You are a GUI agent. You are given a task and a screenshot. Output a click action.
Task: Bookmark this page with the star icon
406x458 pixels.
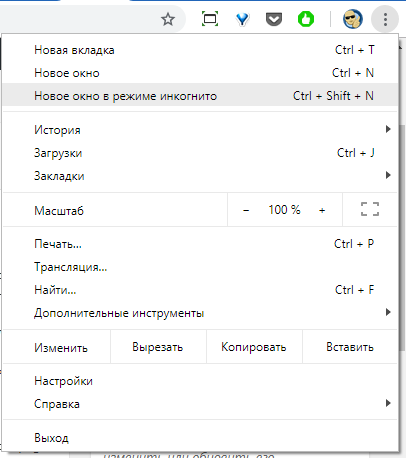point(168,19)
